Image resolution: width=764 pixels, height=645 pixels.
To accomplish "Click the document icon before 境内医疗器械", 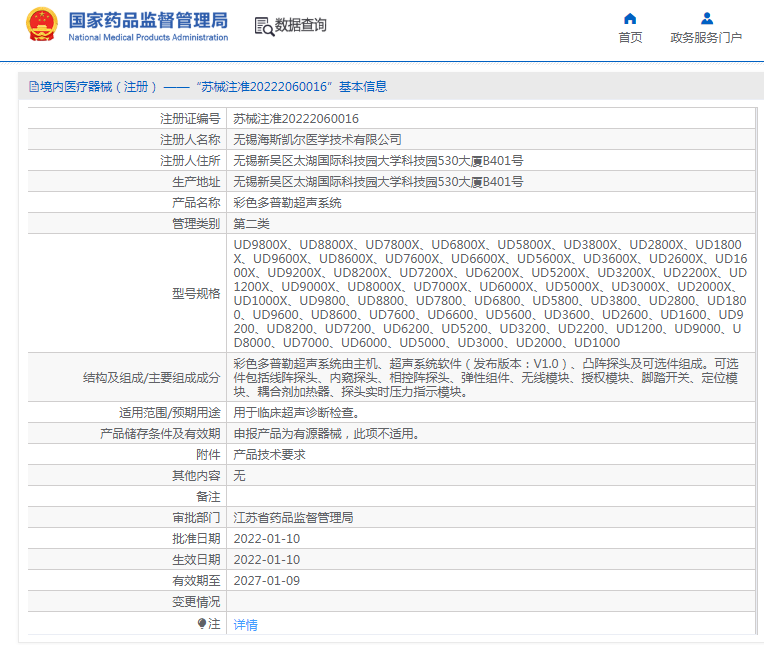I will [x=34, y=87].
